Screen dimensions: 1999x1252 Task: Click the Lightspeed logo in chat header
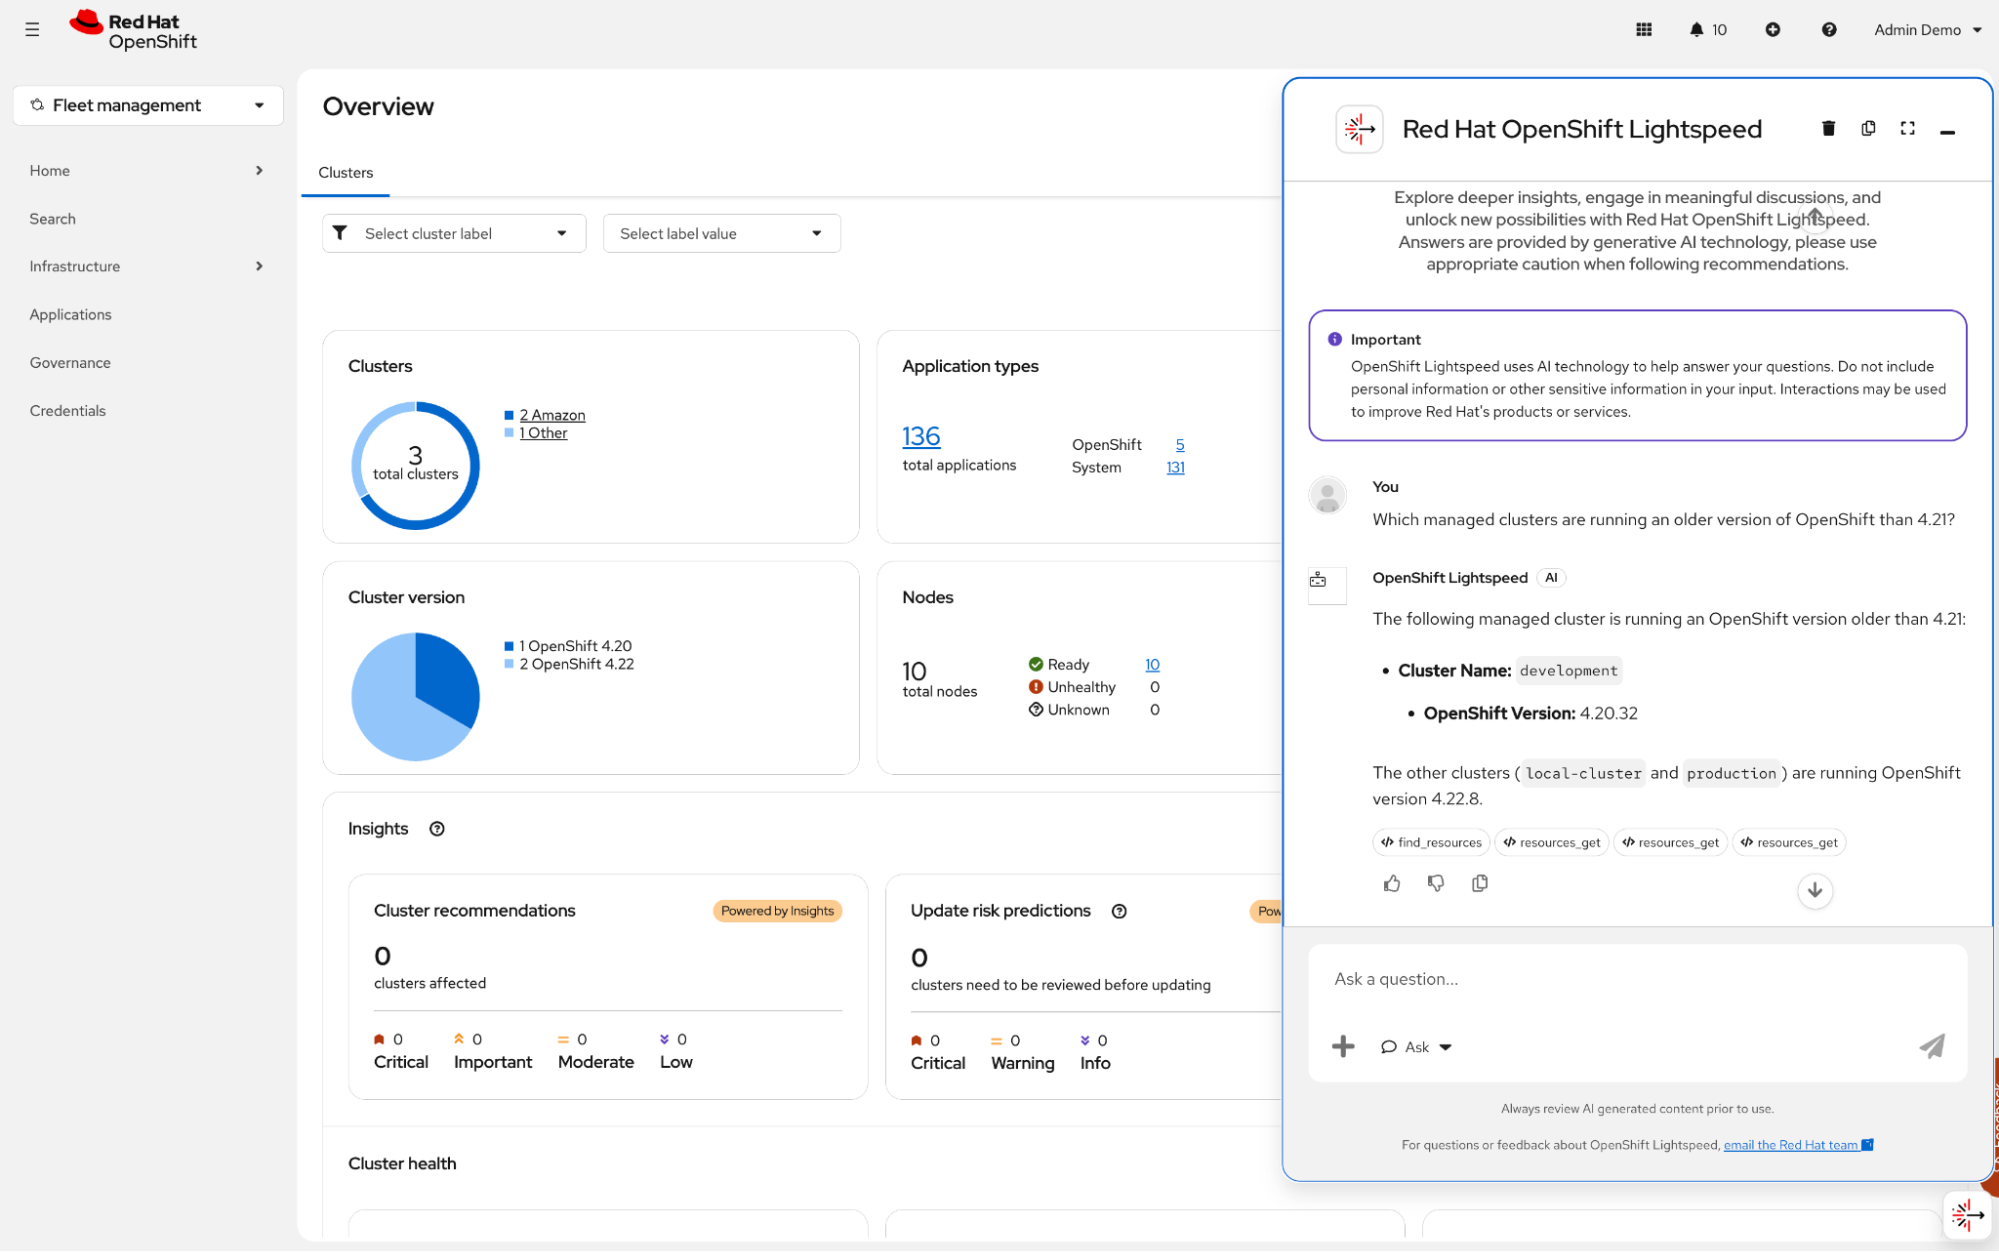[x=1359, y=129]
